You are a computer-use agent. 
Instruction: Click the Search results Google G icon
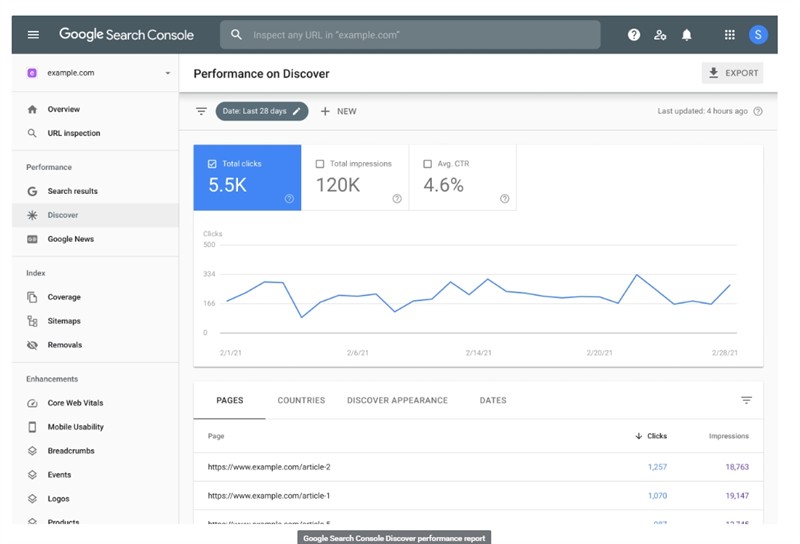pyautogui.click(x=32, y=191)
